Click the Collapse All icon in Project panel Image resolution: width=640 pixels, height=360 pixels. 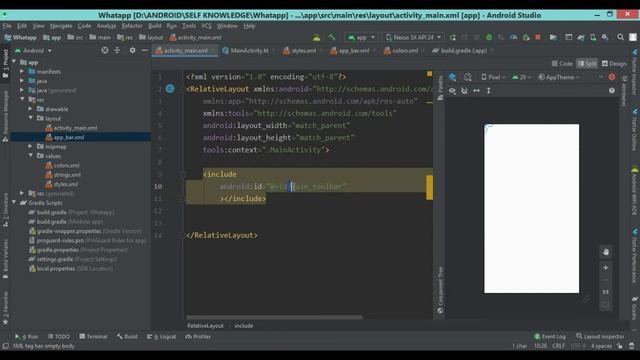[x=117, y=50]
